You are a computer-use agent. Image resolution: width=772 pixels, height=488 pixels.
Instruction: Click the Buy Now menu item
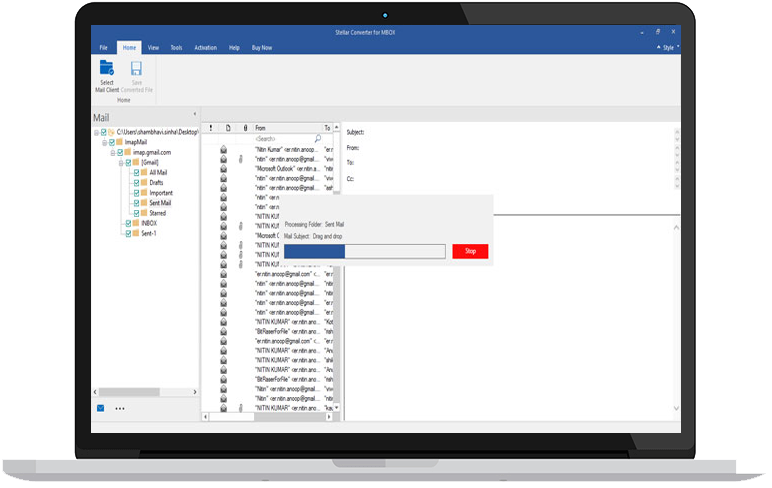[261, 47]
